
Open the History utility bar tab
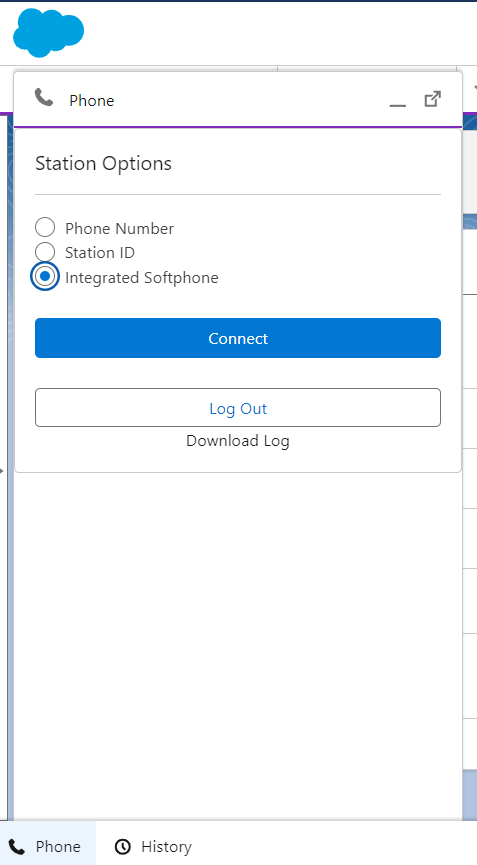click(153, 846)
